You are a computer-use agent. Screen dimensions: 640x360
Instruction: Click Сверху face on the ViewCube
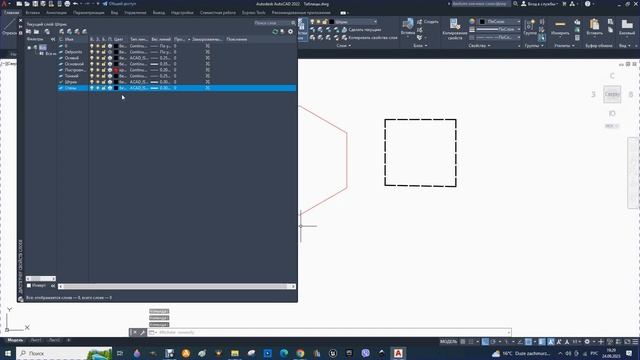[612, 94]
